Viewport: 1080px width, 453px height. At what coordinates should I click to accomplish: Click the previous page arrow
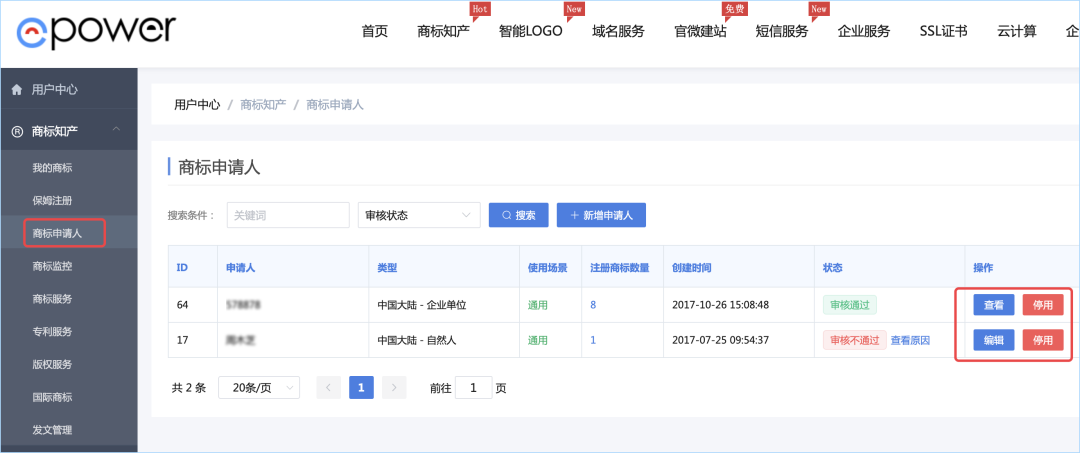point(328,388)
